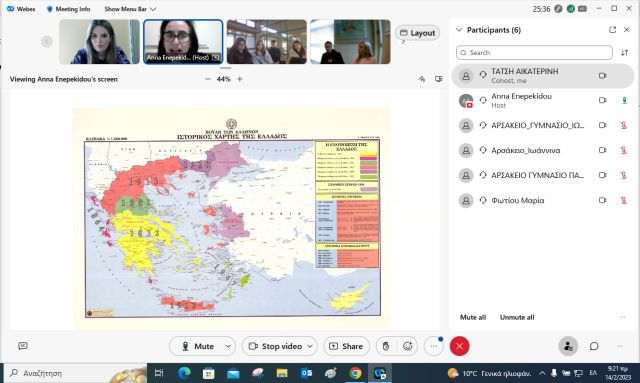Open the chat bubble icon
This screenshot has width=640, height=383.
tap(594, 346)
